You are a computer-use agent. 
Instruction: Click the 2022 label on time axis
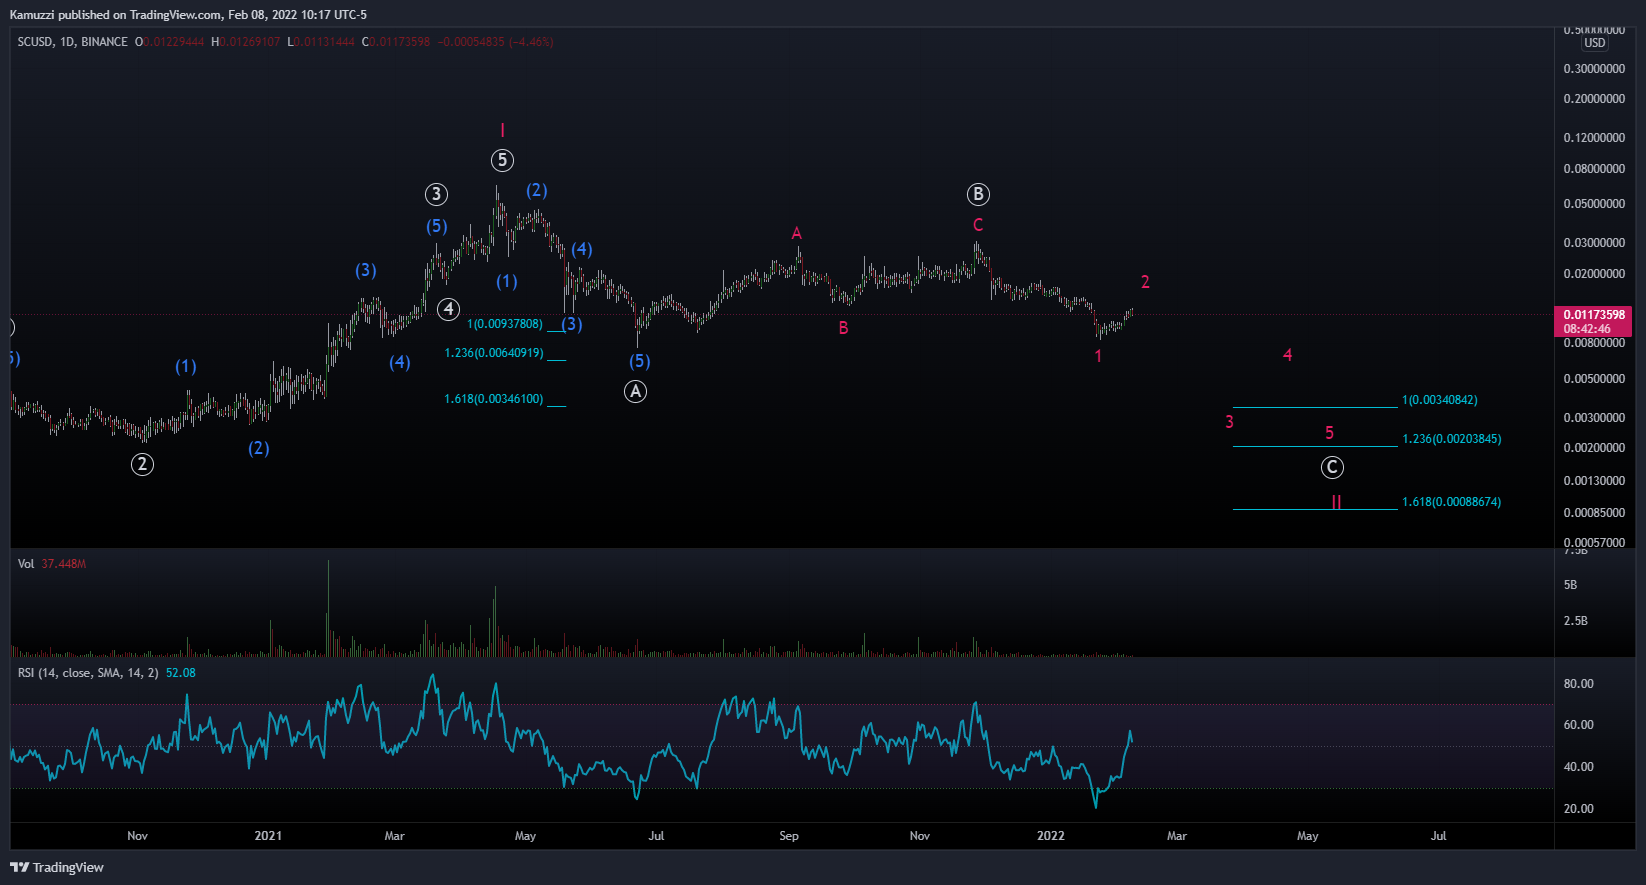tap(1051, 836)
